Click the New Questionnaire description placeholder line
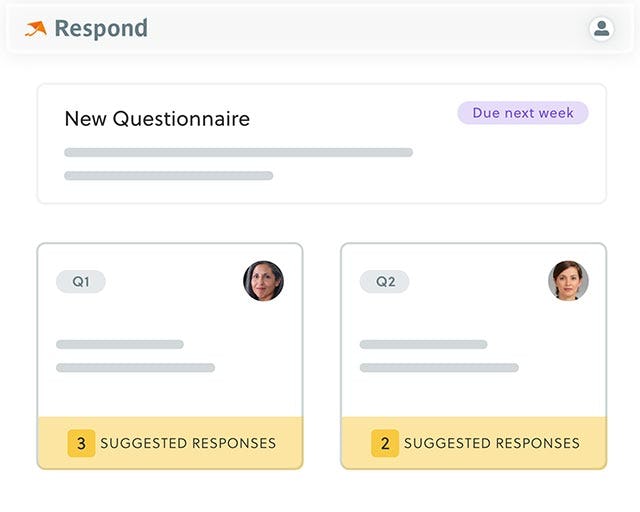The width and height of the screenshot is (640, 512). click(238, 153)
